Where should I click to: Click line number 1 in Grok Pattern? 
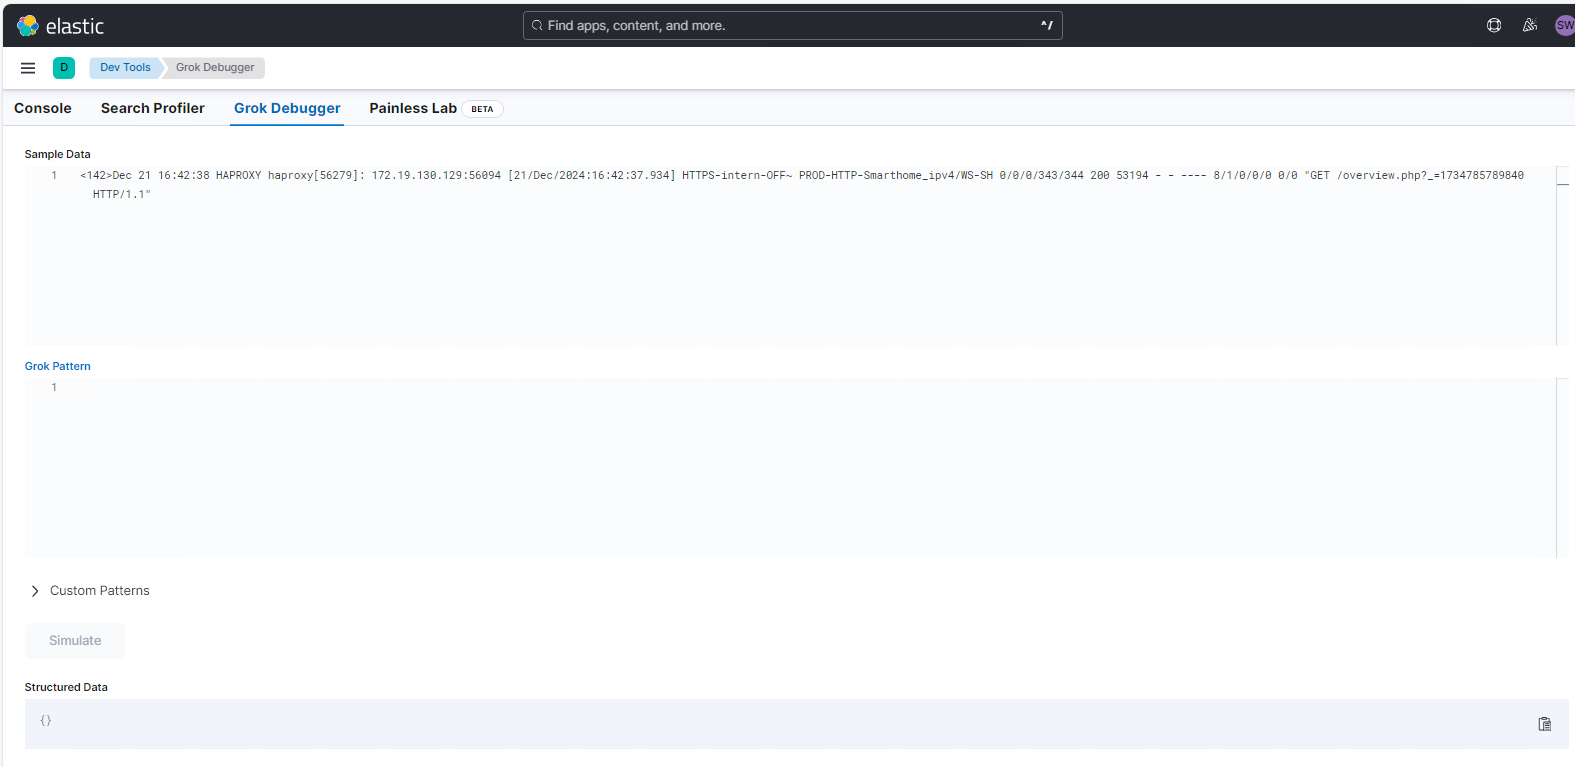tap(54, 387)
